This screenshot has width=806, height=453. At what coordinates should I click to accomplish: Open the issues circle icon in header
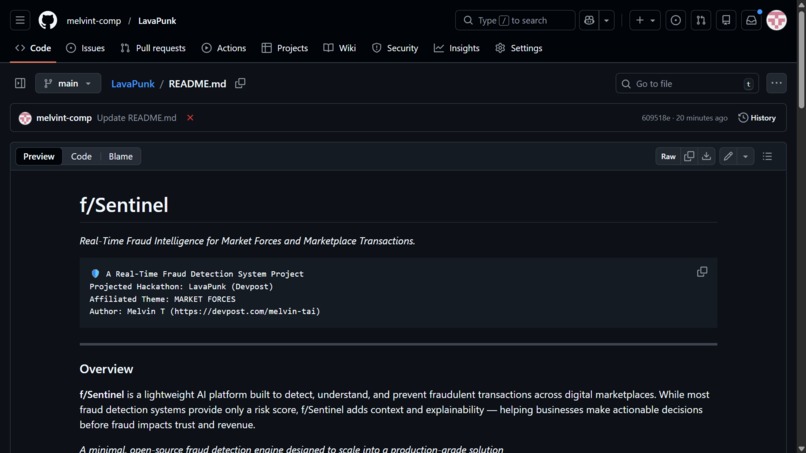pos(675,21)
